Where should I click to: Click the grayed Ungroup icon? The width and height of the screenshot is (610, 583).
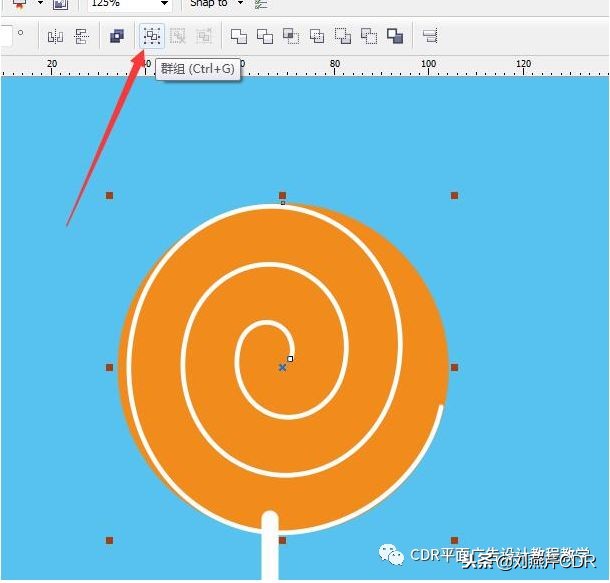[178, 36]
